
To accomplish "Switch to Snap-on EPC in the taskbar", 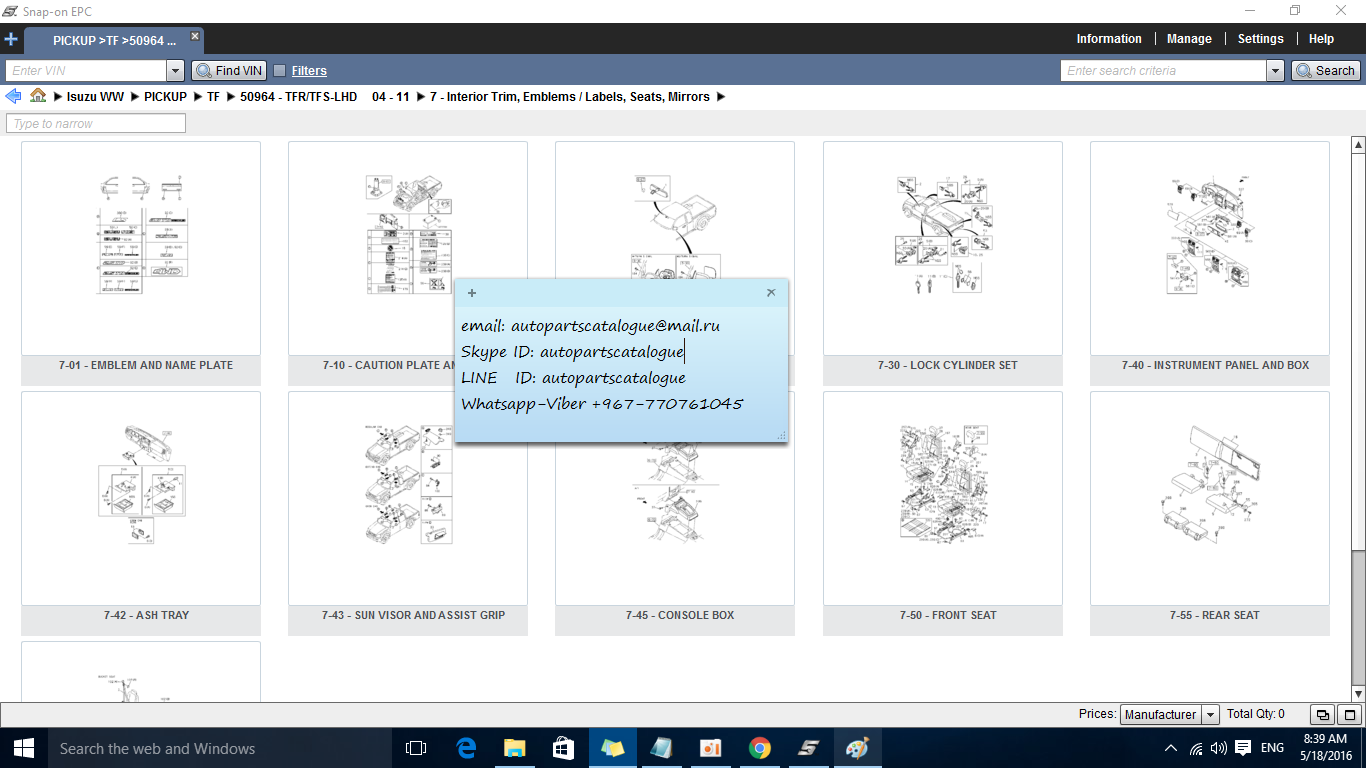I will tap(809, 748).
